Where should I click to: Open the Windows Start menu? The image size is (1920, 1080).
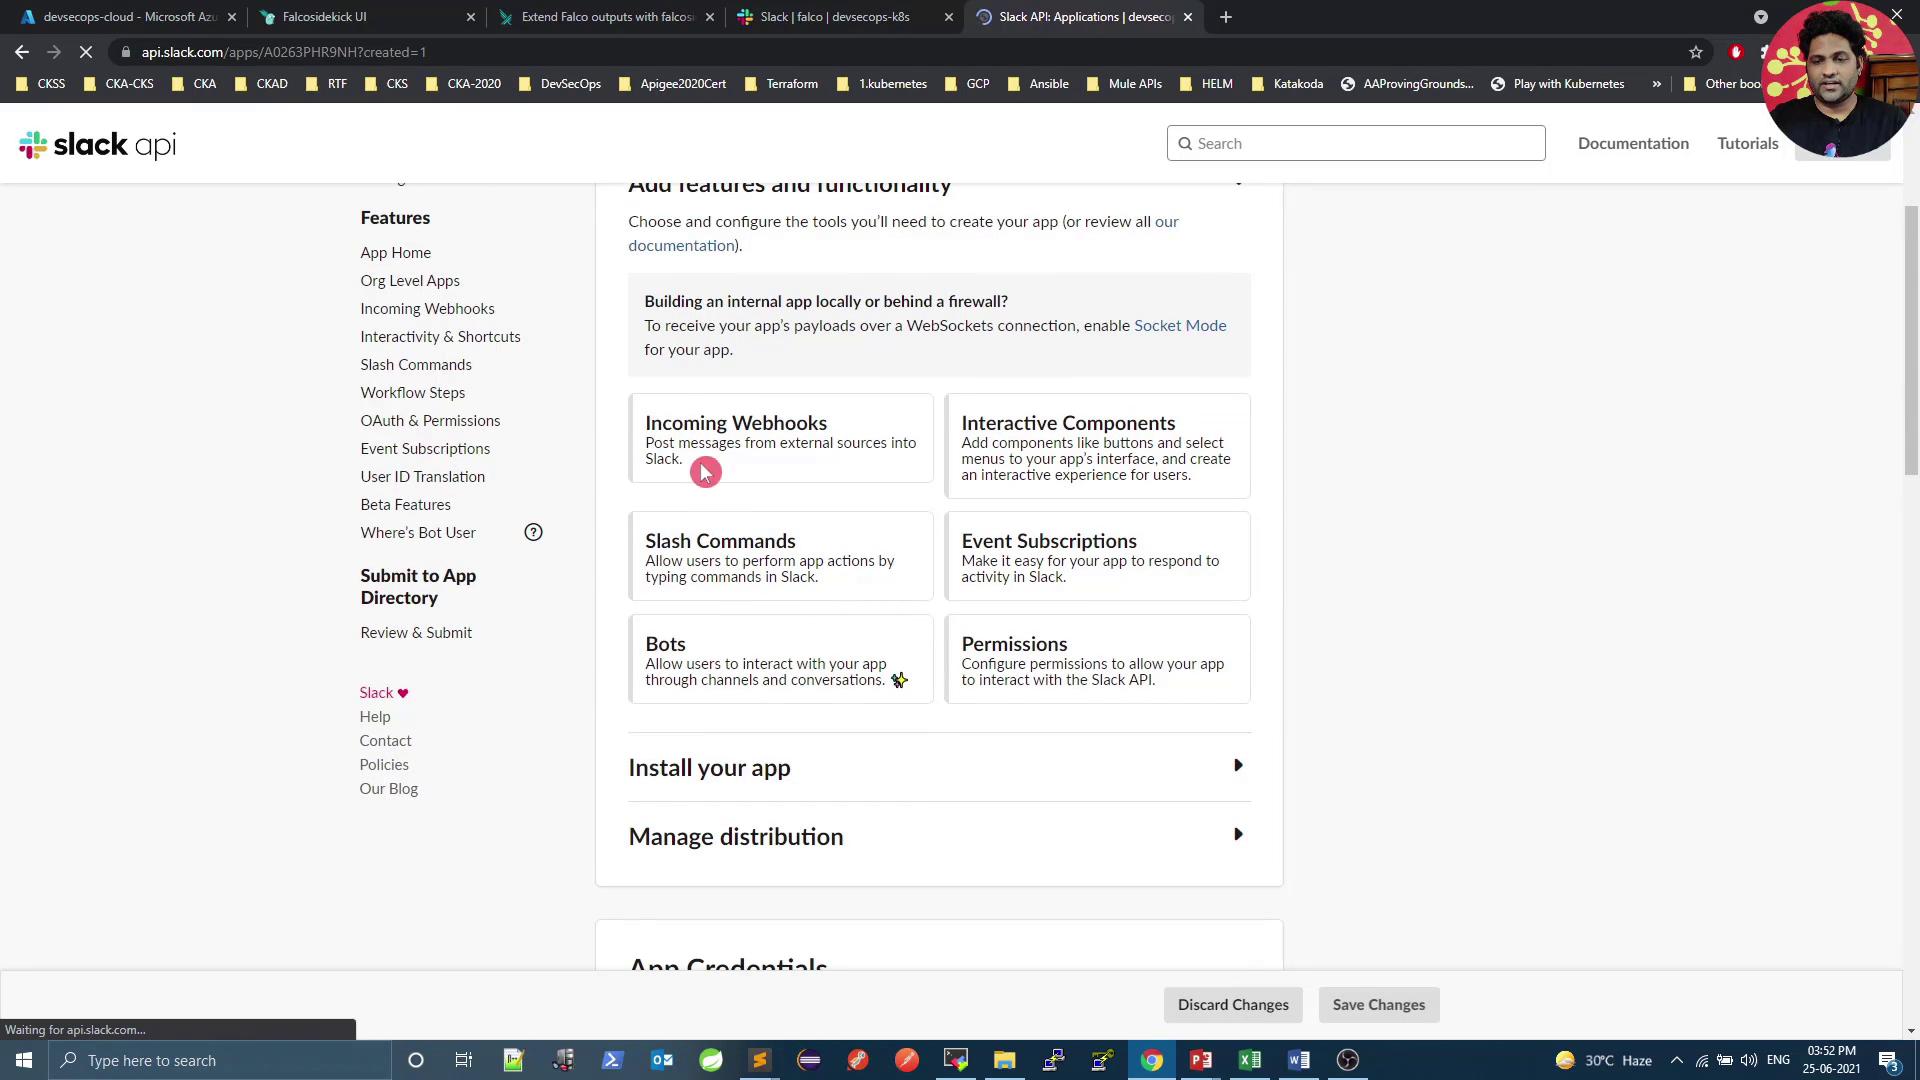click(x=24, y=1060)
